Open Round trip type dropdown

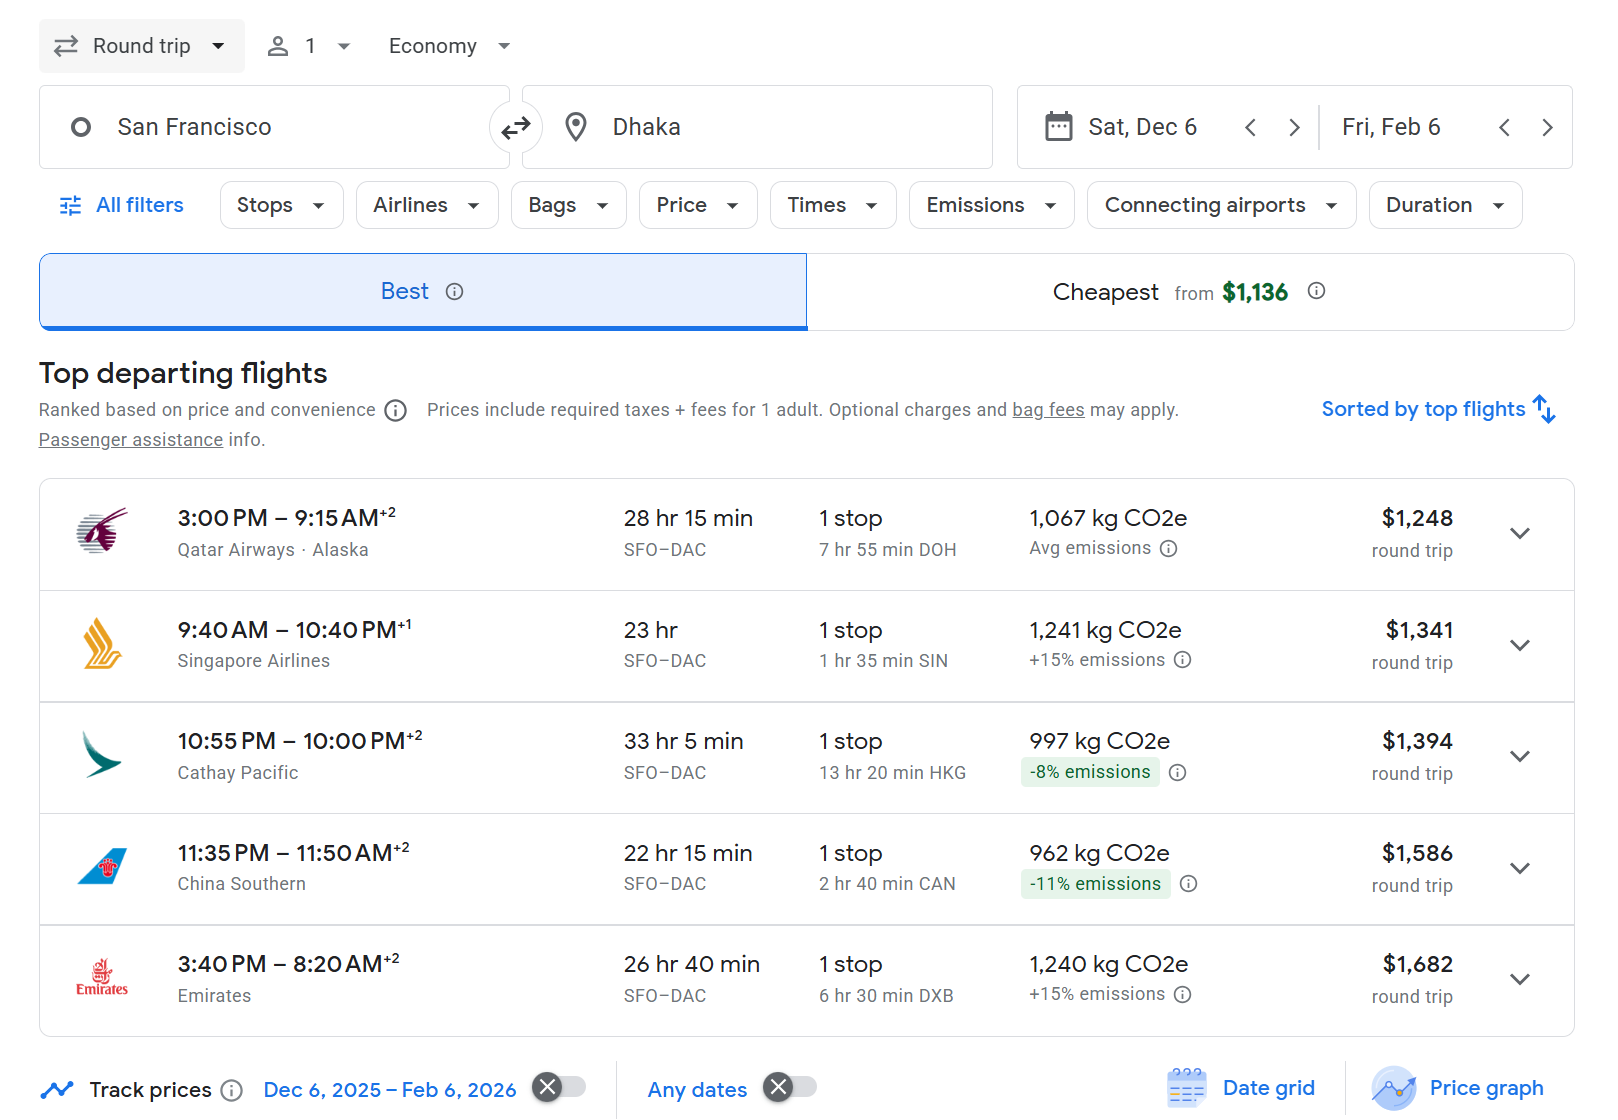[x=142, y=46]
